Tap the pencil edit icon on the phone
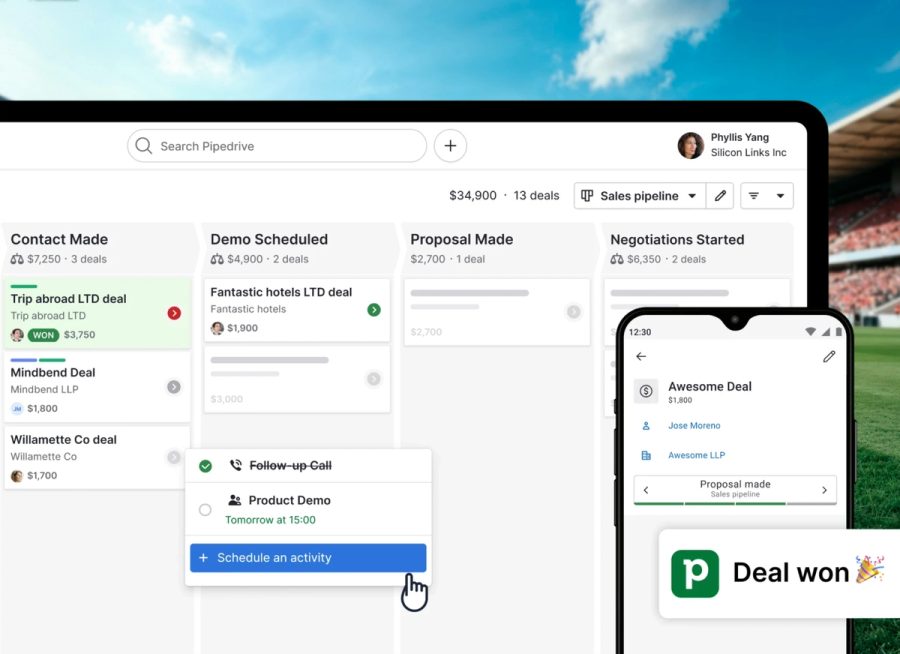 (829, 357)
